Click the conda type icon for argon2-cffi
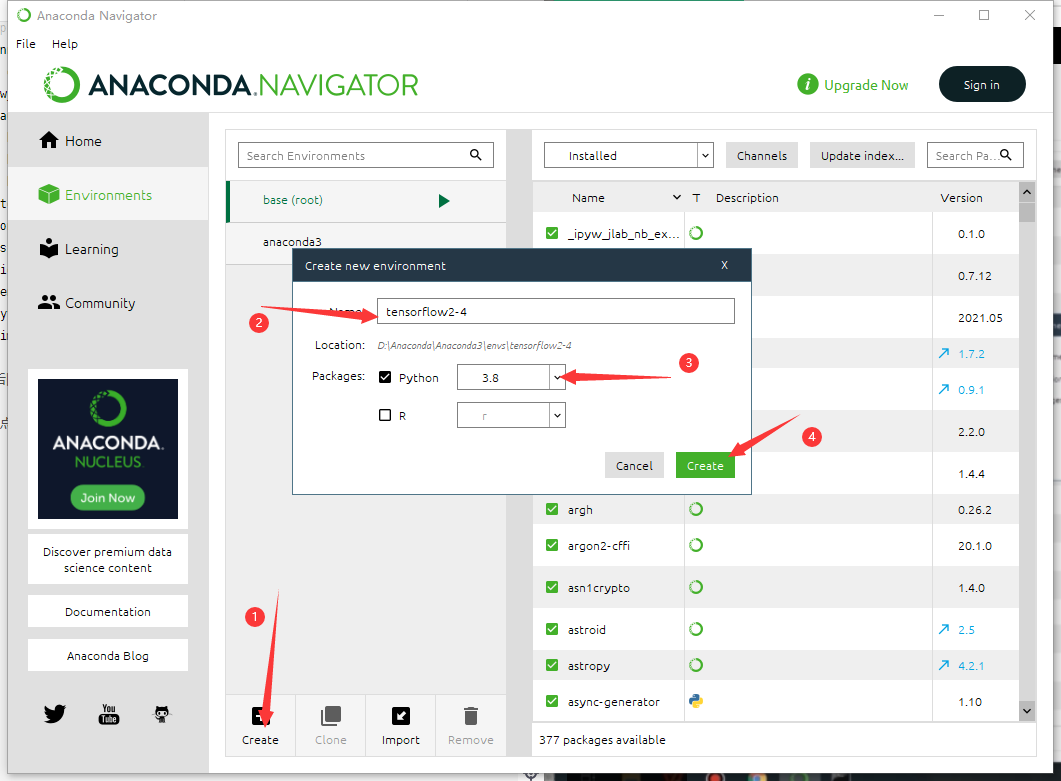Screen dimensions: 1061x781 pos(696,545)
